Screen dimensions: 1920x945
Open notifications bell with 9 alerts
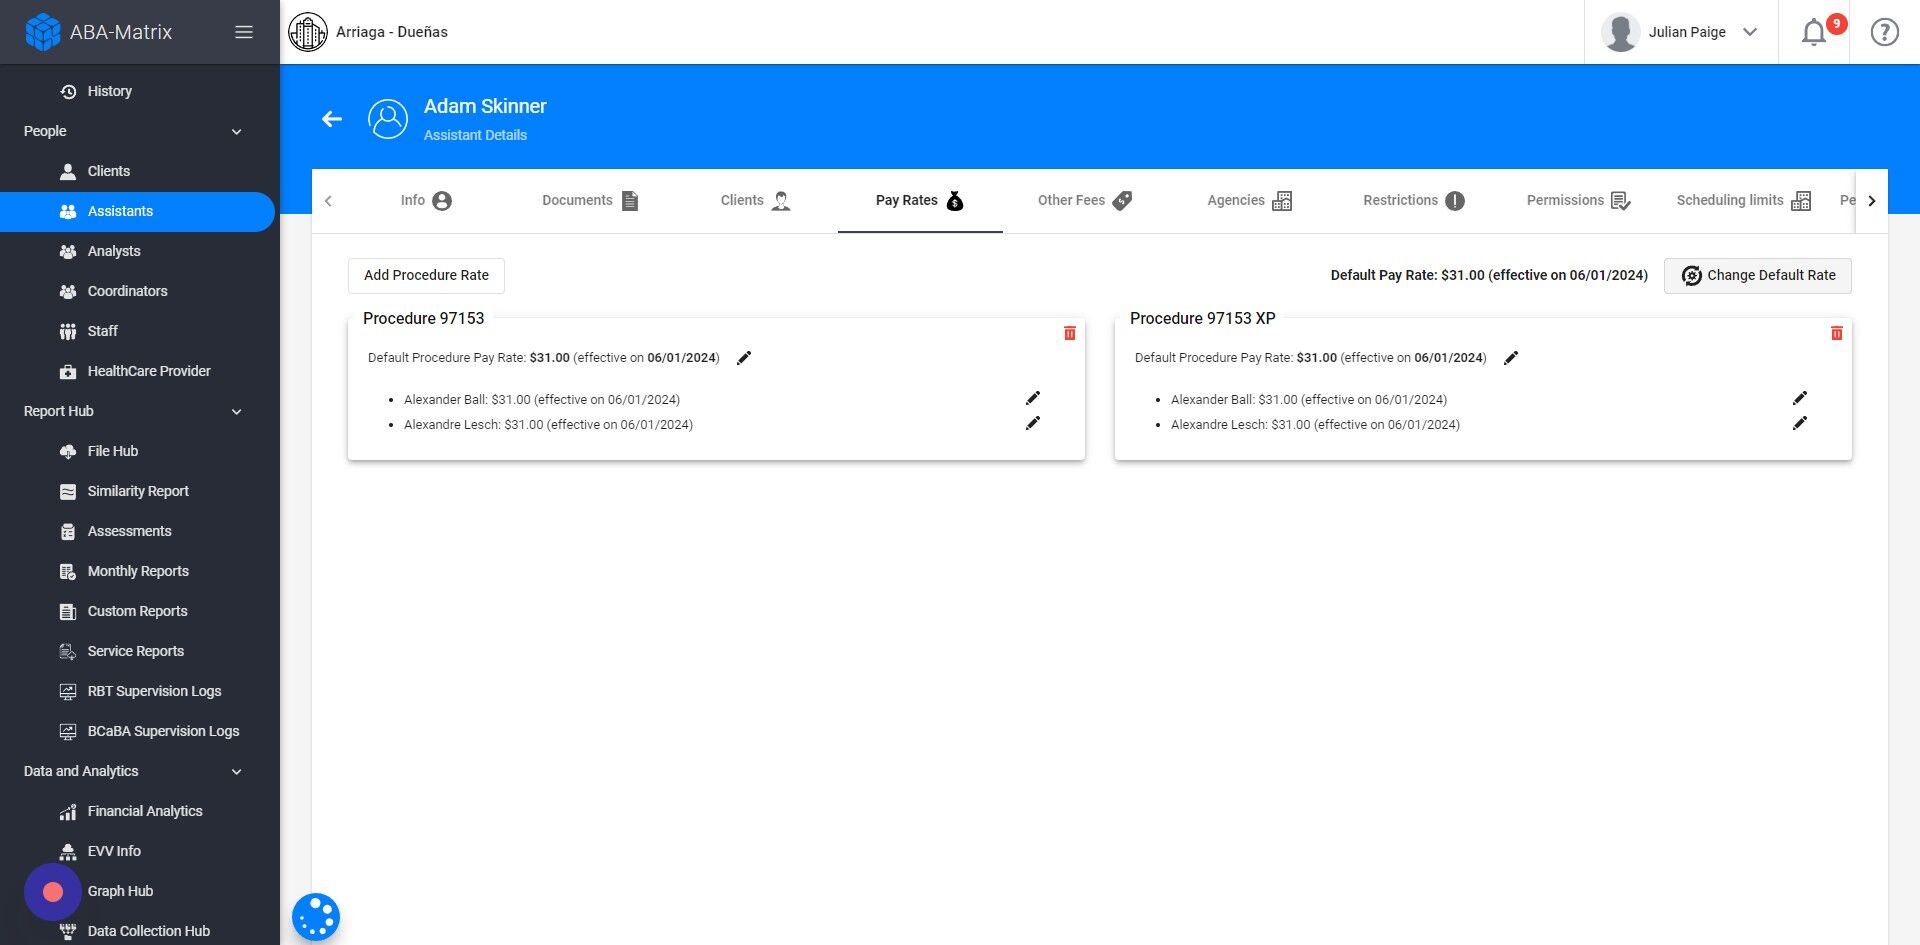[1814, 32]
